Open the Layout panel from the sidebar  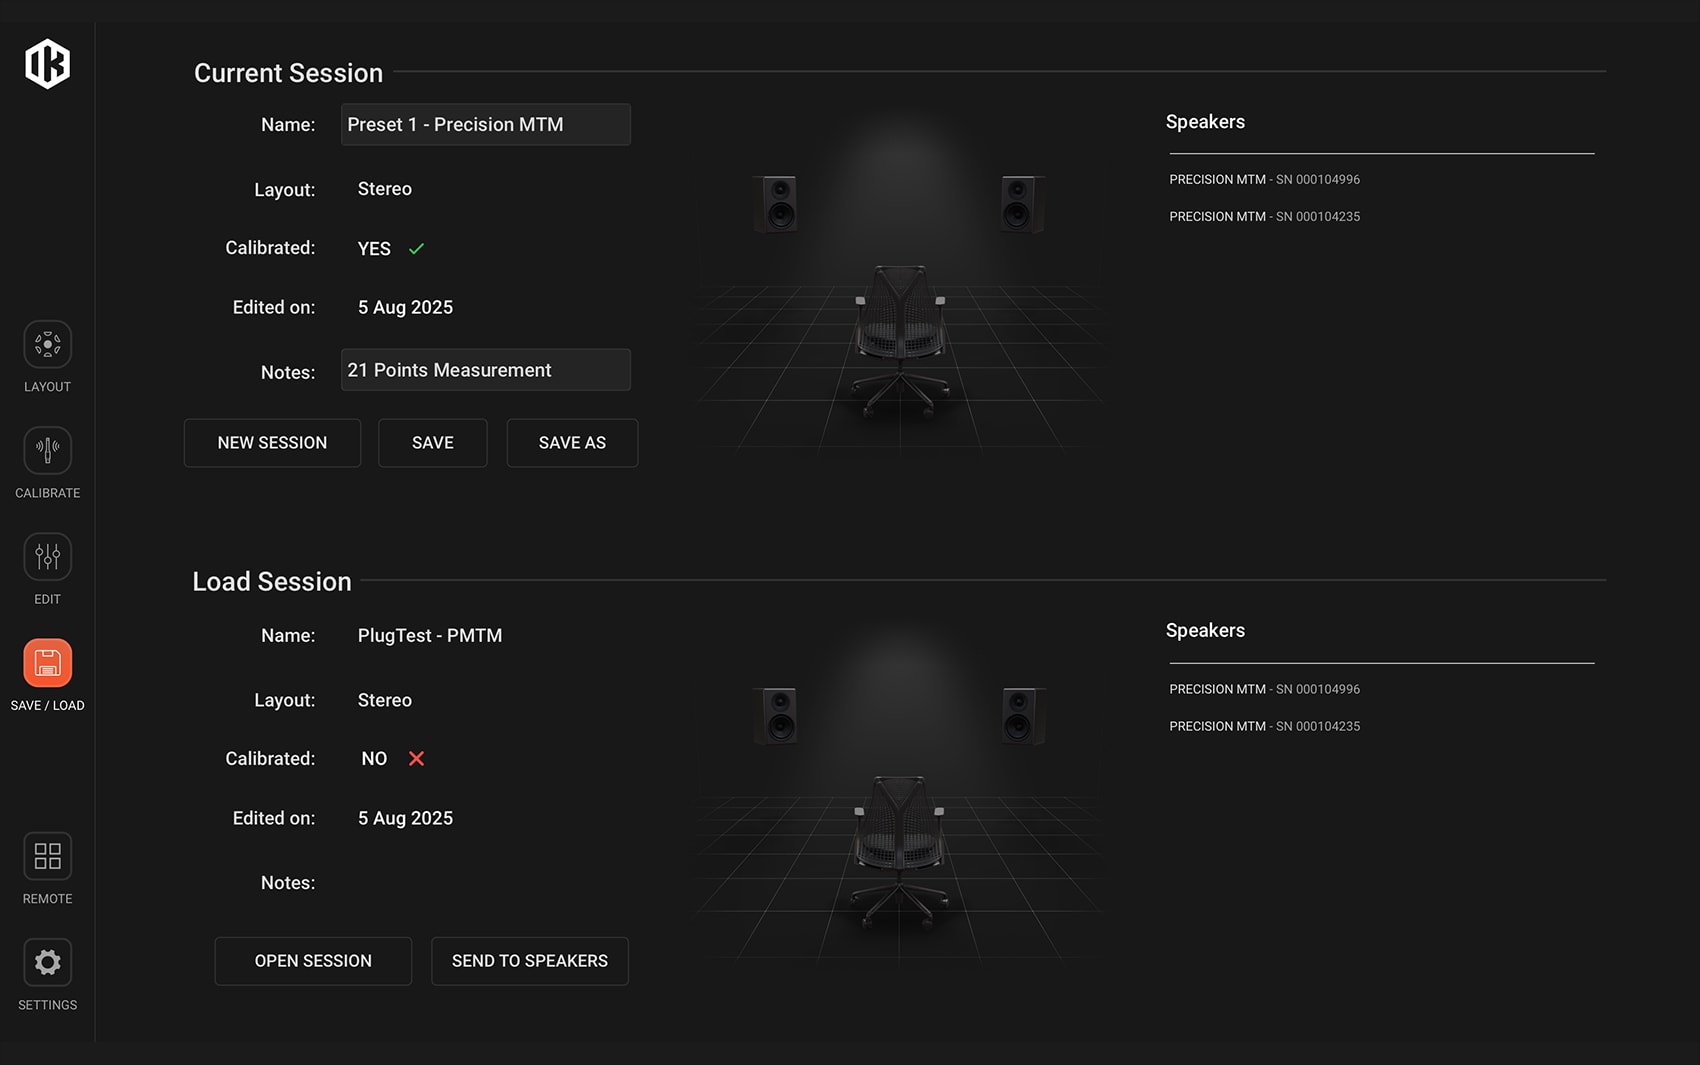47,344
